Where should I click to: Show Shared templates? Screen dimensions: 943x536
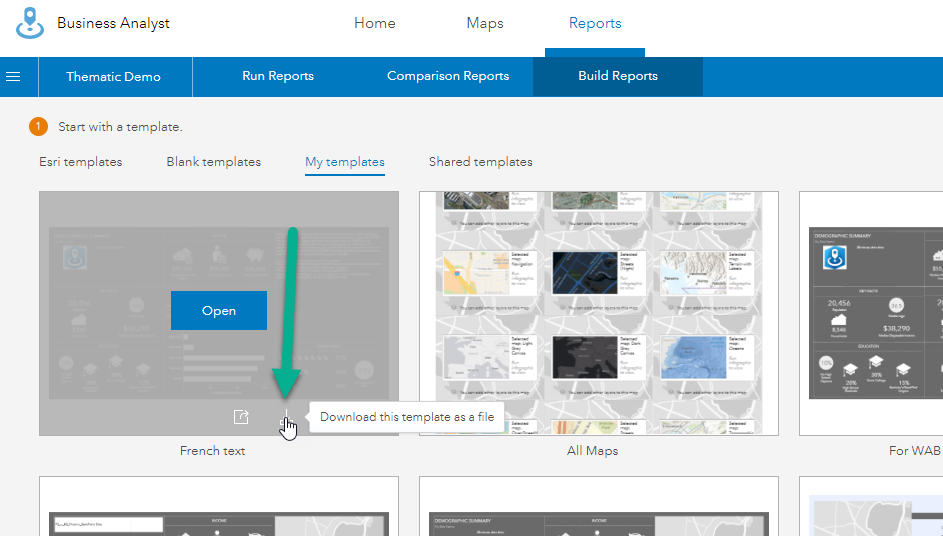click(481, 162)
